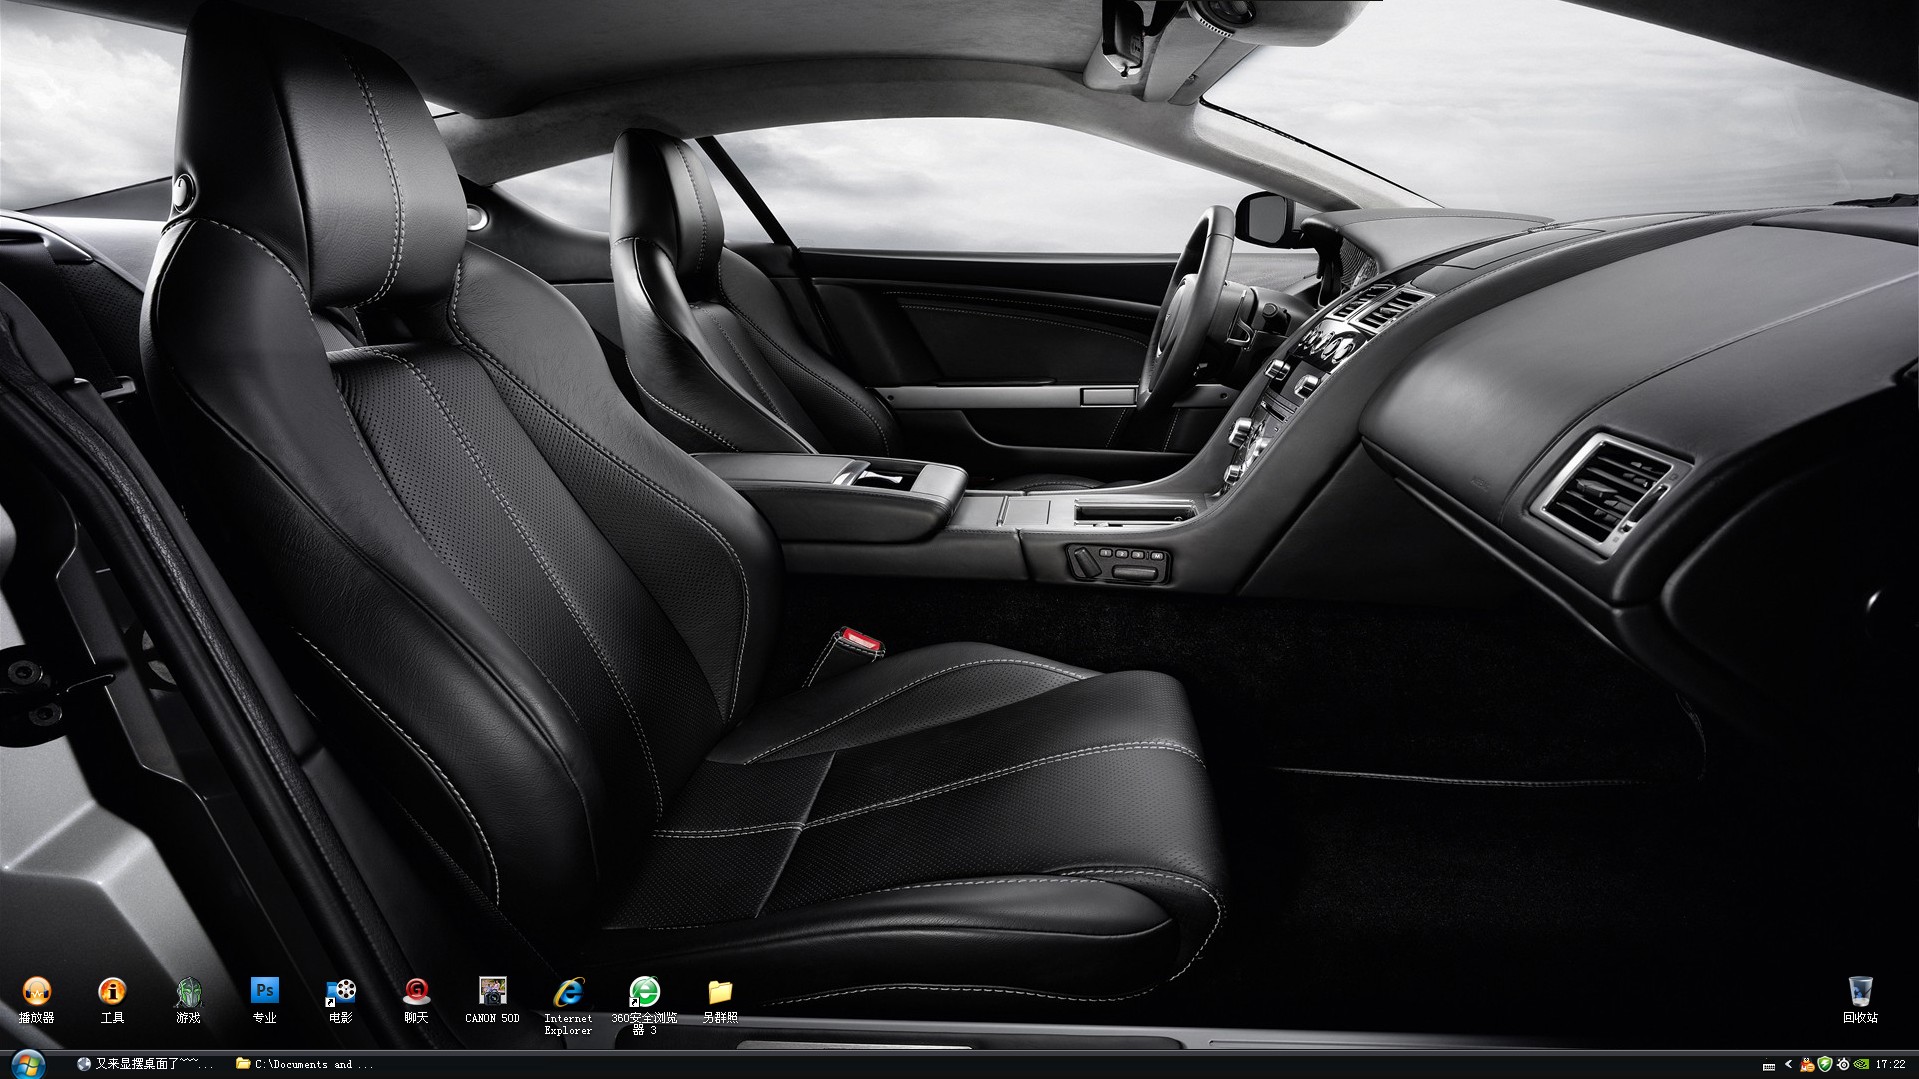Open the 电影 movies shortcut icon
The height and width of the screenshot is (1079, 1919).
point(340,1000)
